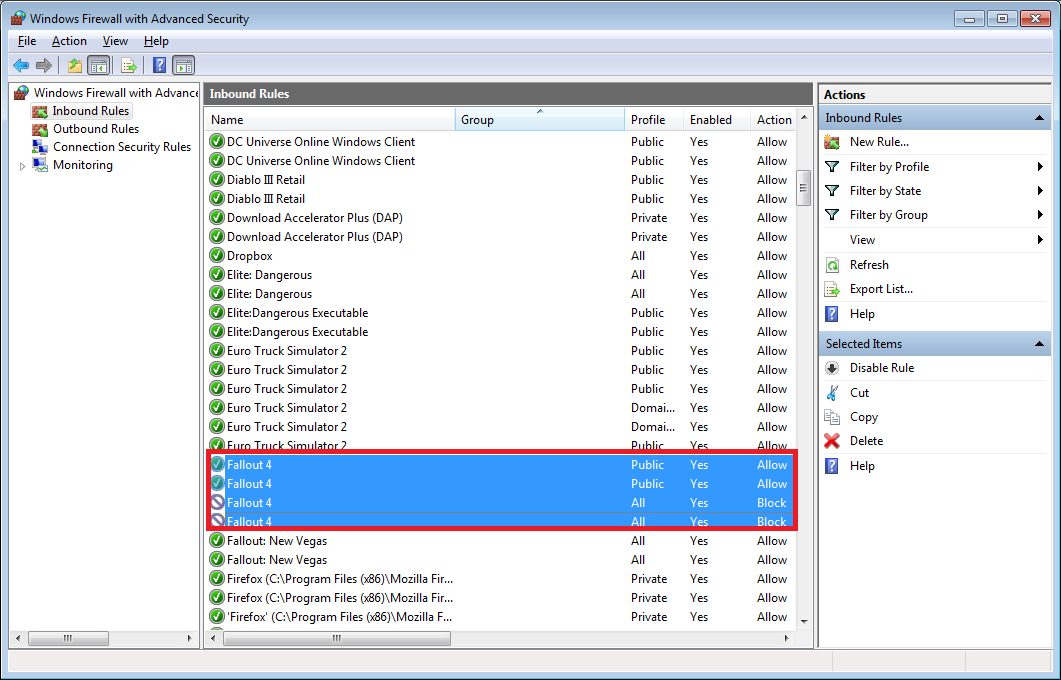Sort rules by the Action column header
The width and height of the screenshot is (1061, 680).
click(774, 120)
